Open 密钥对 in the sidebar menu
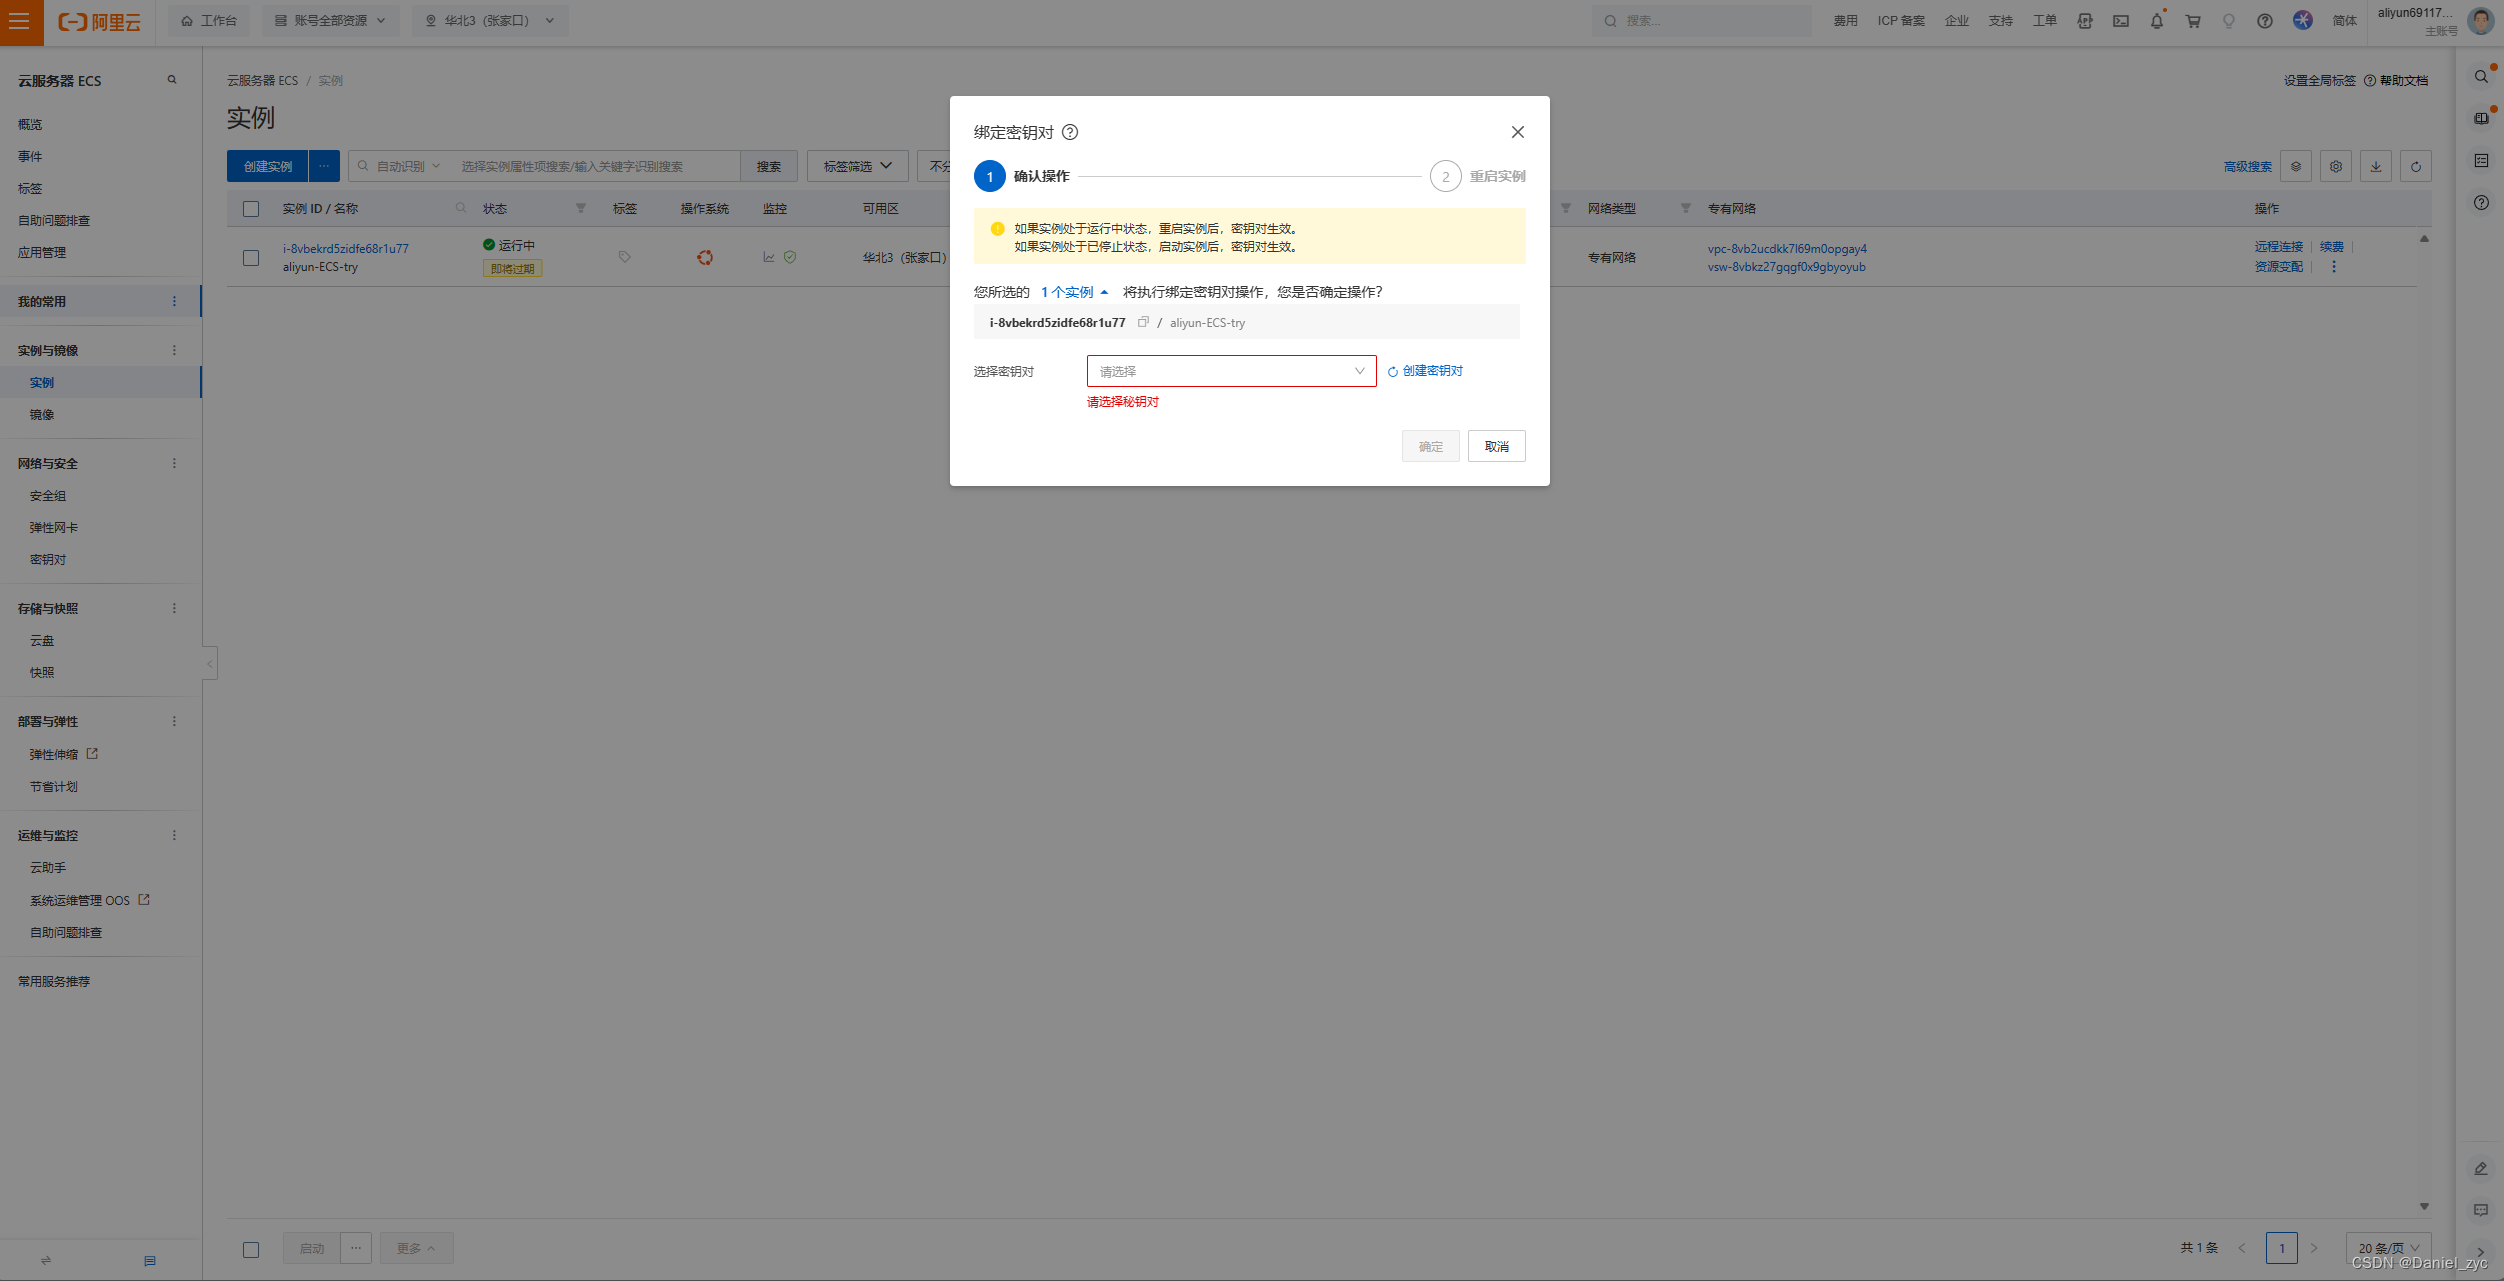This screenshot has height=1281, width=2504. [48, 560]
